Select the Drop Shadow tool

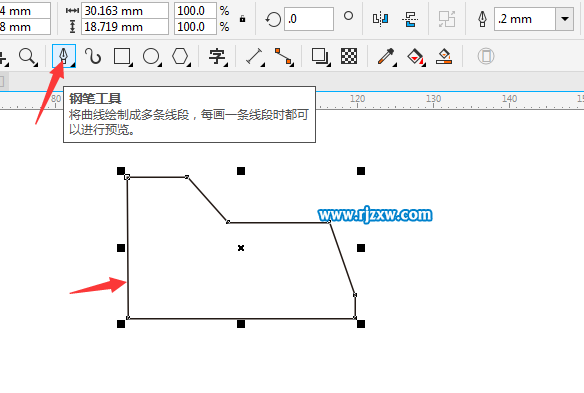pyautogui.click(x=320, y=57)
